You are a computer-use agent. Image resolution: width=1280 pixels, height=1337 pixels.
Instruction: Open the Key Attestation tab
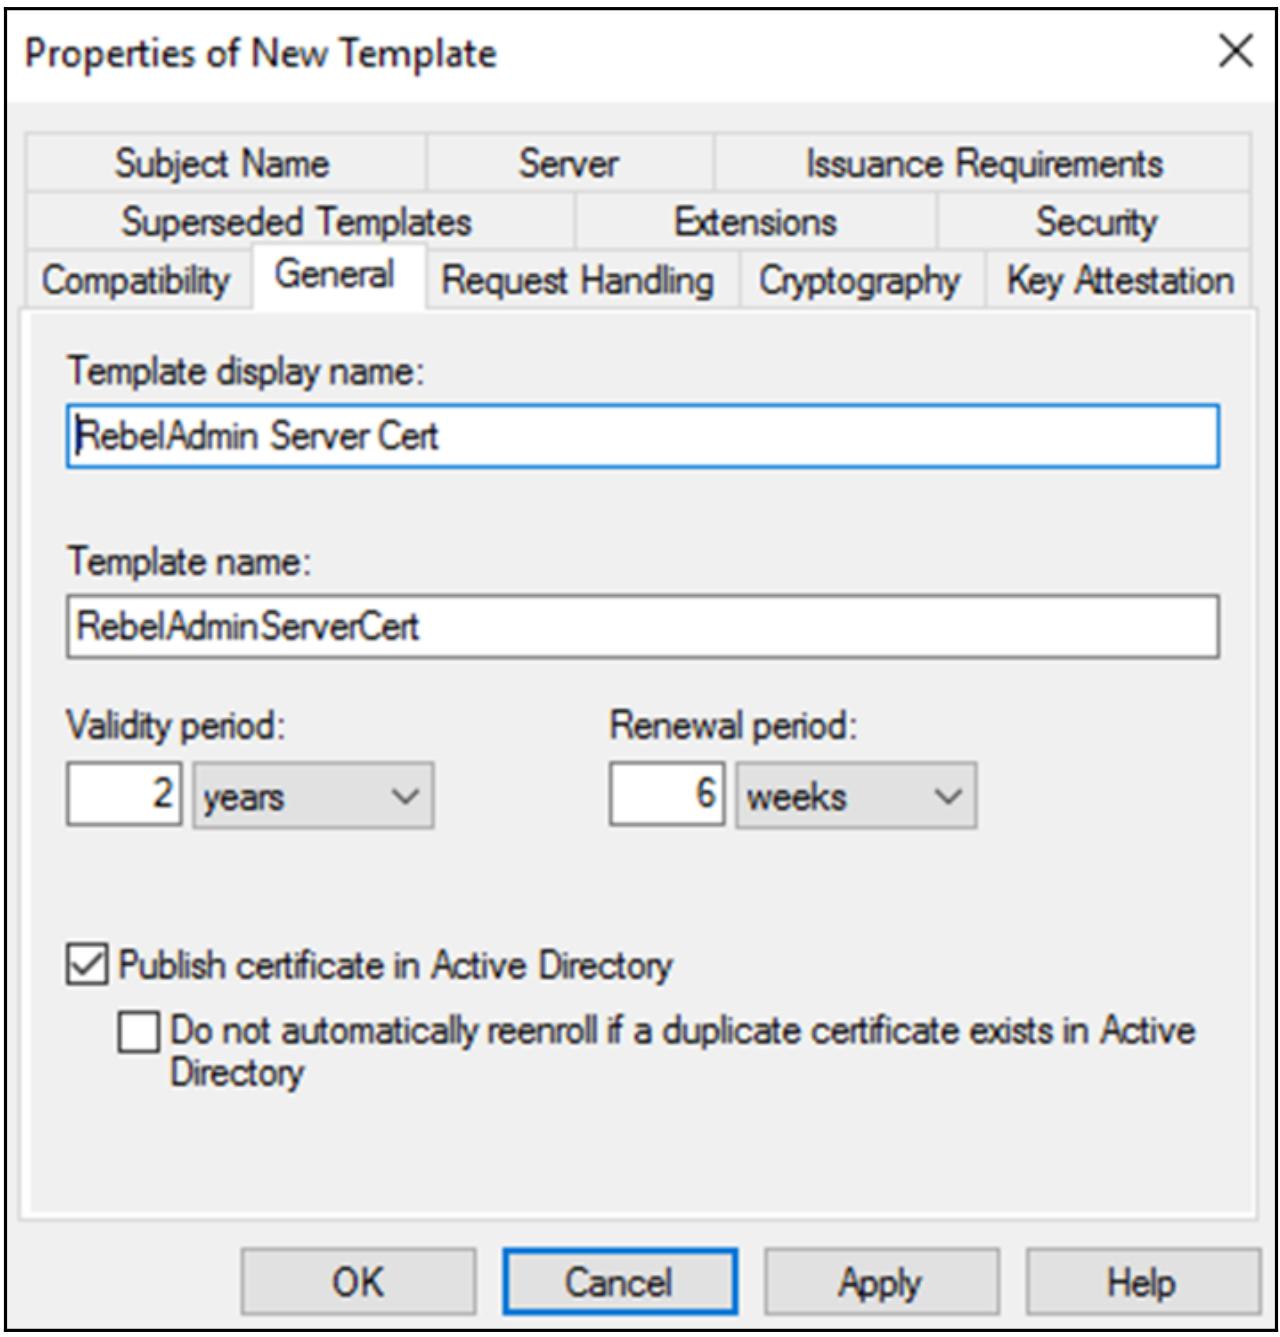pos(1119,280)
